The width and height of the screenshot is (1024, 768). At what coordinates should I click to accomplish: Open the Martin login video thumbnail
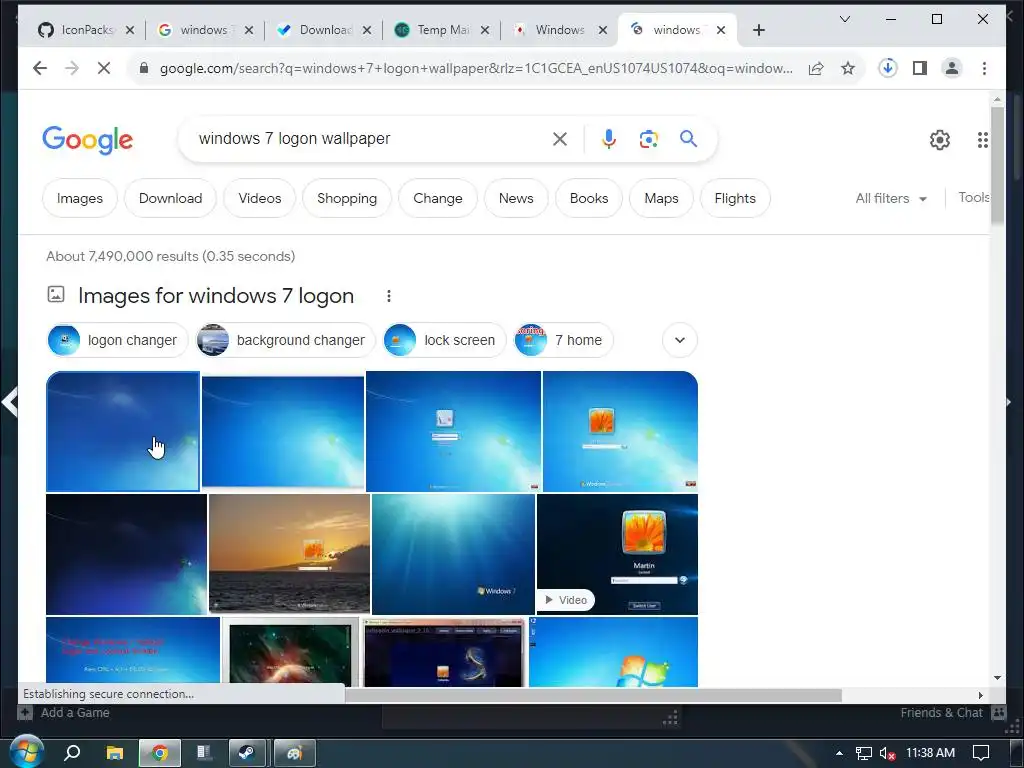tap(617, 554)
